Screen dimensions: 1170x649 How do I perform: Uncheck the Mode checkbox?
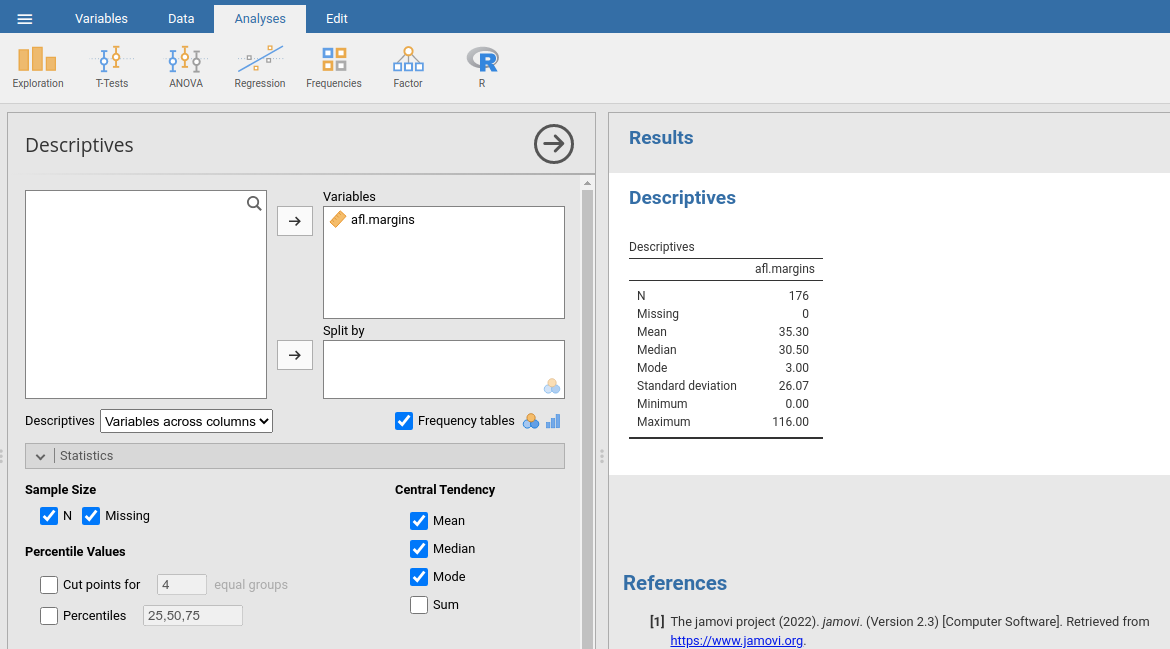tap(419, 577)
